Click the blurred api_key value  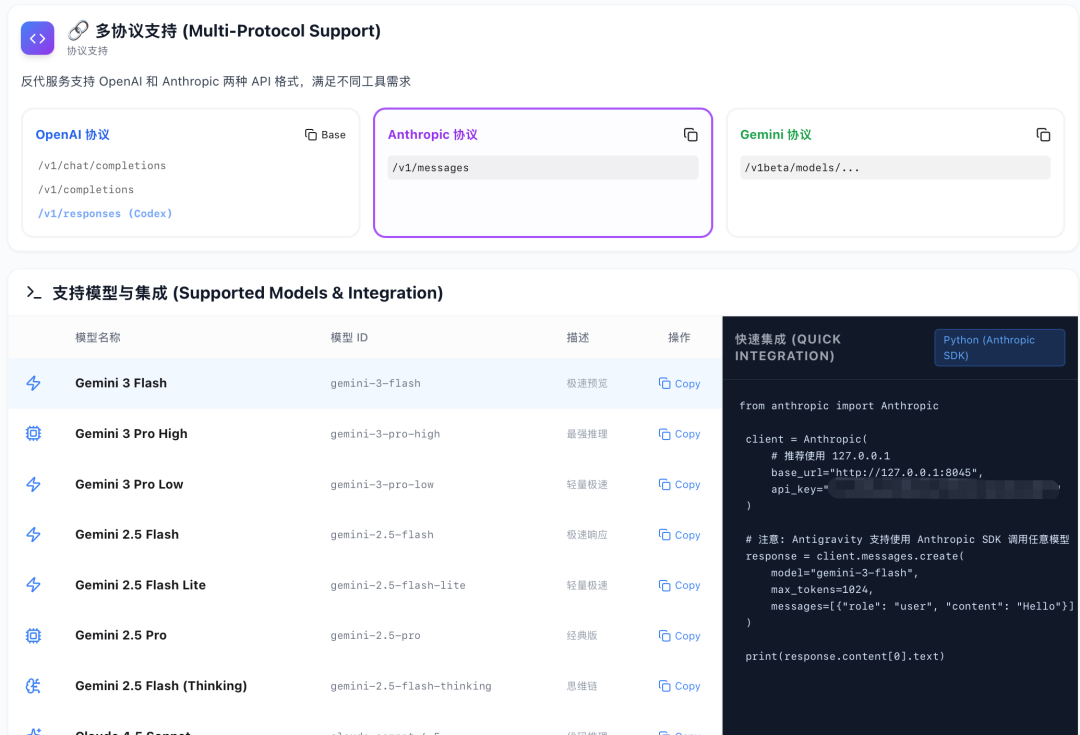pyautogui.click(x=943, y=489)
